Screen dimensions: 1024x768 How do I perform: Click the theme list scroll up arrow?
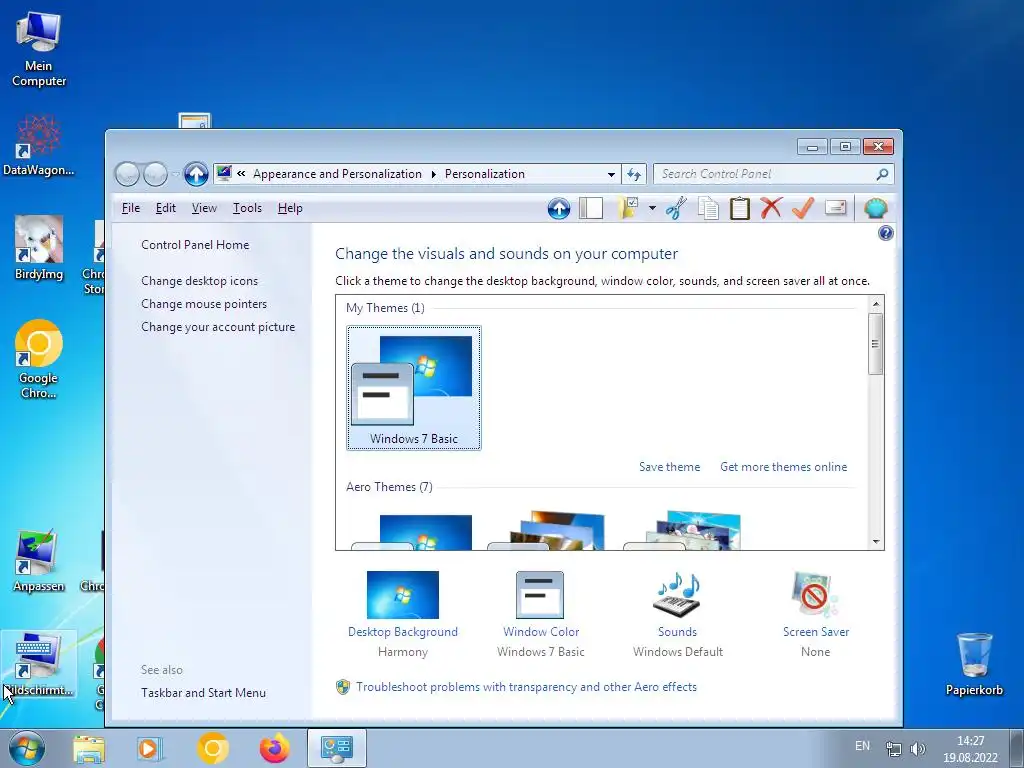876,304
